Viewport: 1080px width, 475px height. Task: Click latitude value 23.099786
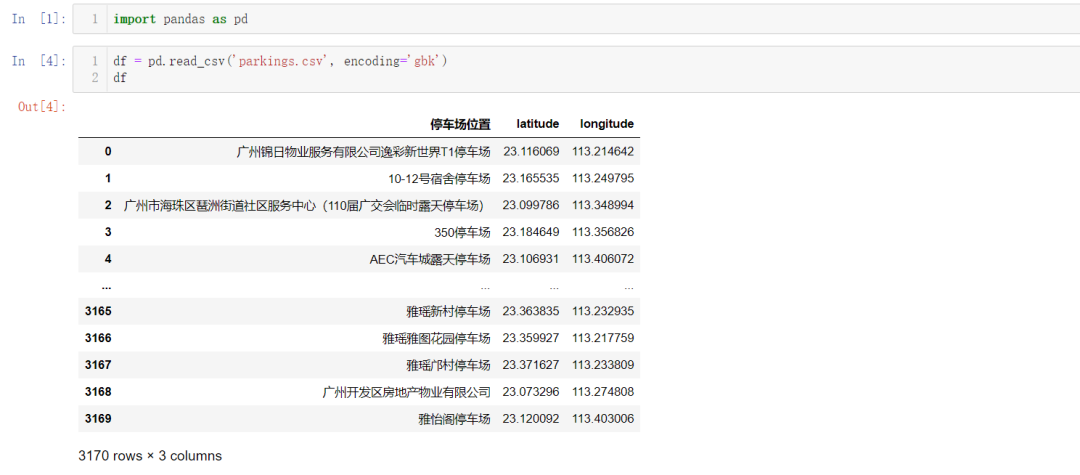pos(531,205)
